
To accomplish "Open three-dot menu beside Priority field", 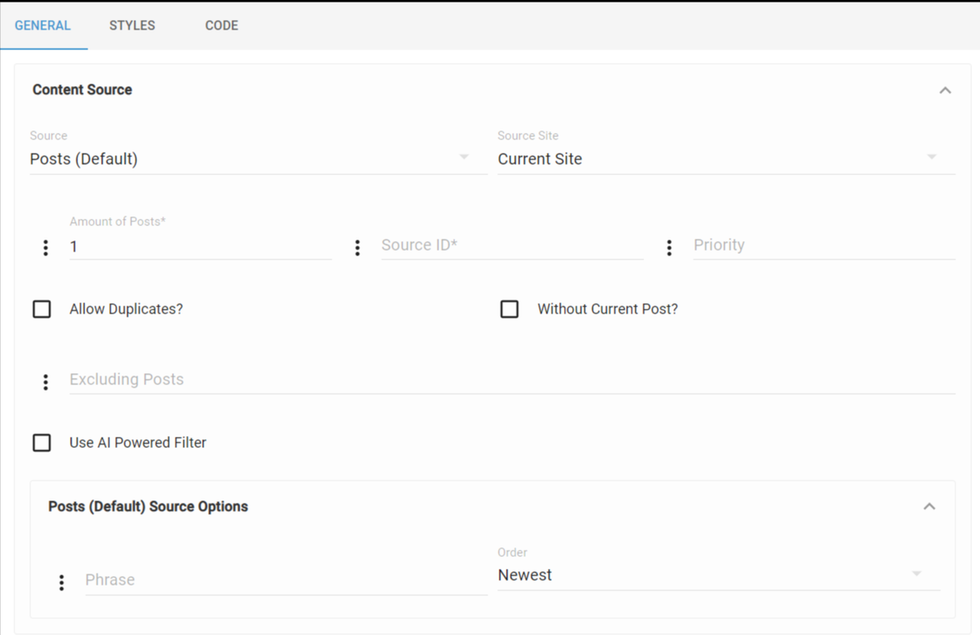I will coord(669,247).
